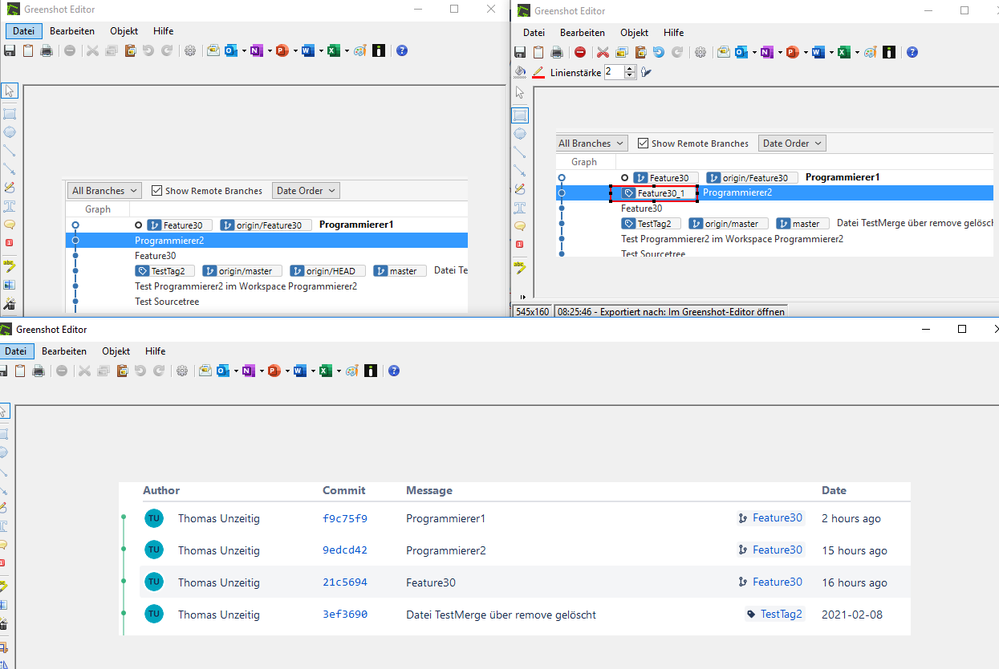
Task: Export to OneNote icon in bottom window toolbar
Action: [x=248, y=371]
